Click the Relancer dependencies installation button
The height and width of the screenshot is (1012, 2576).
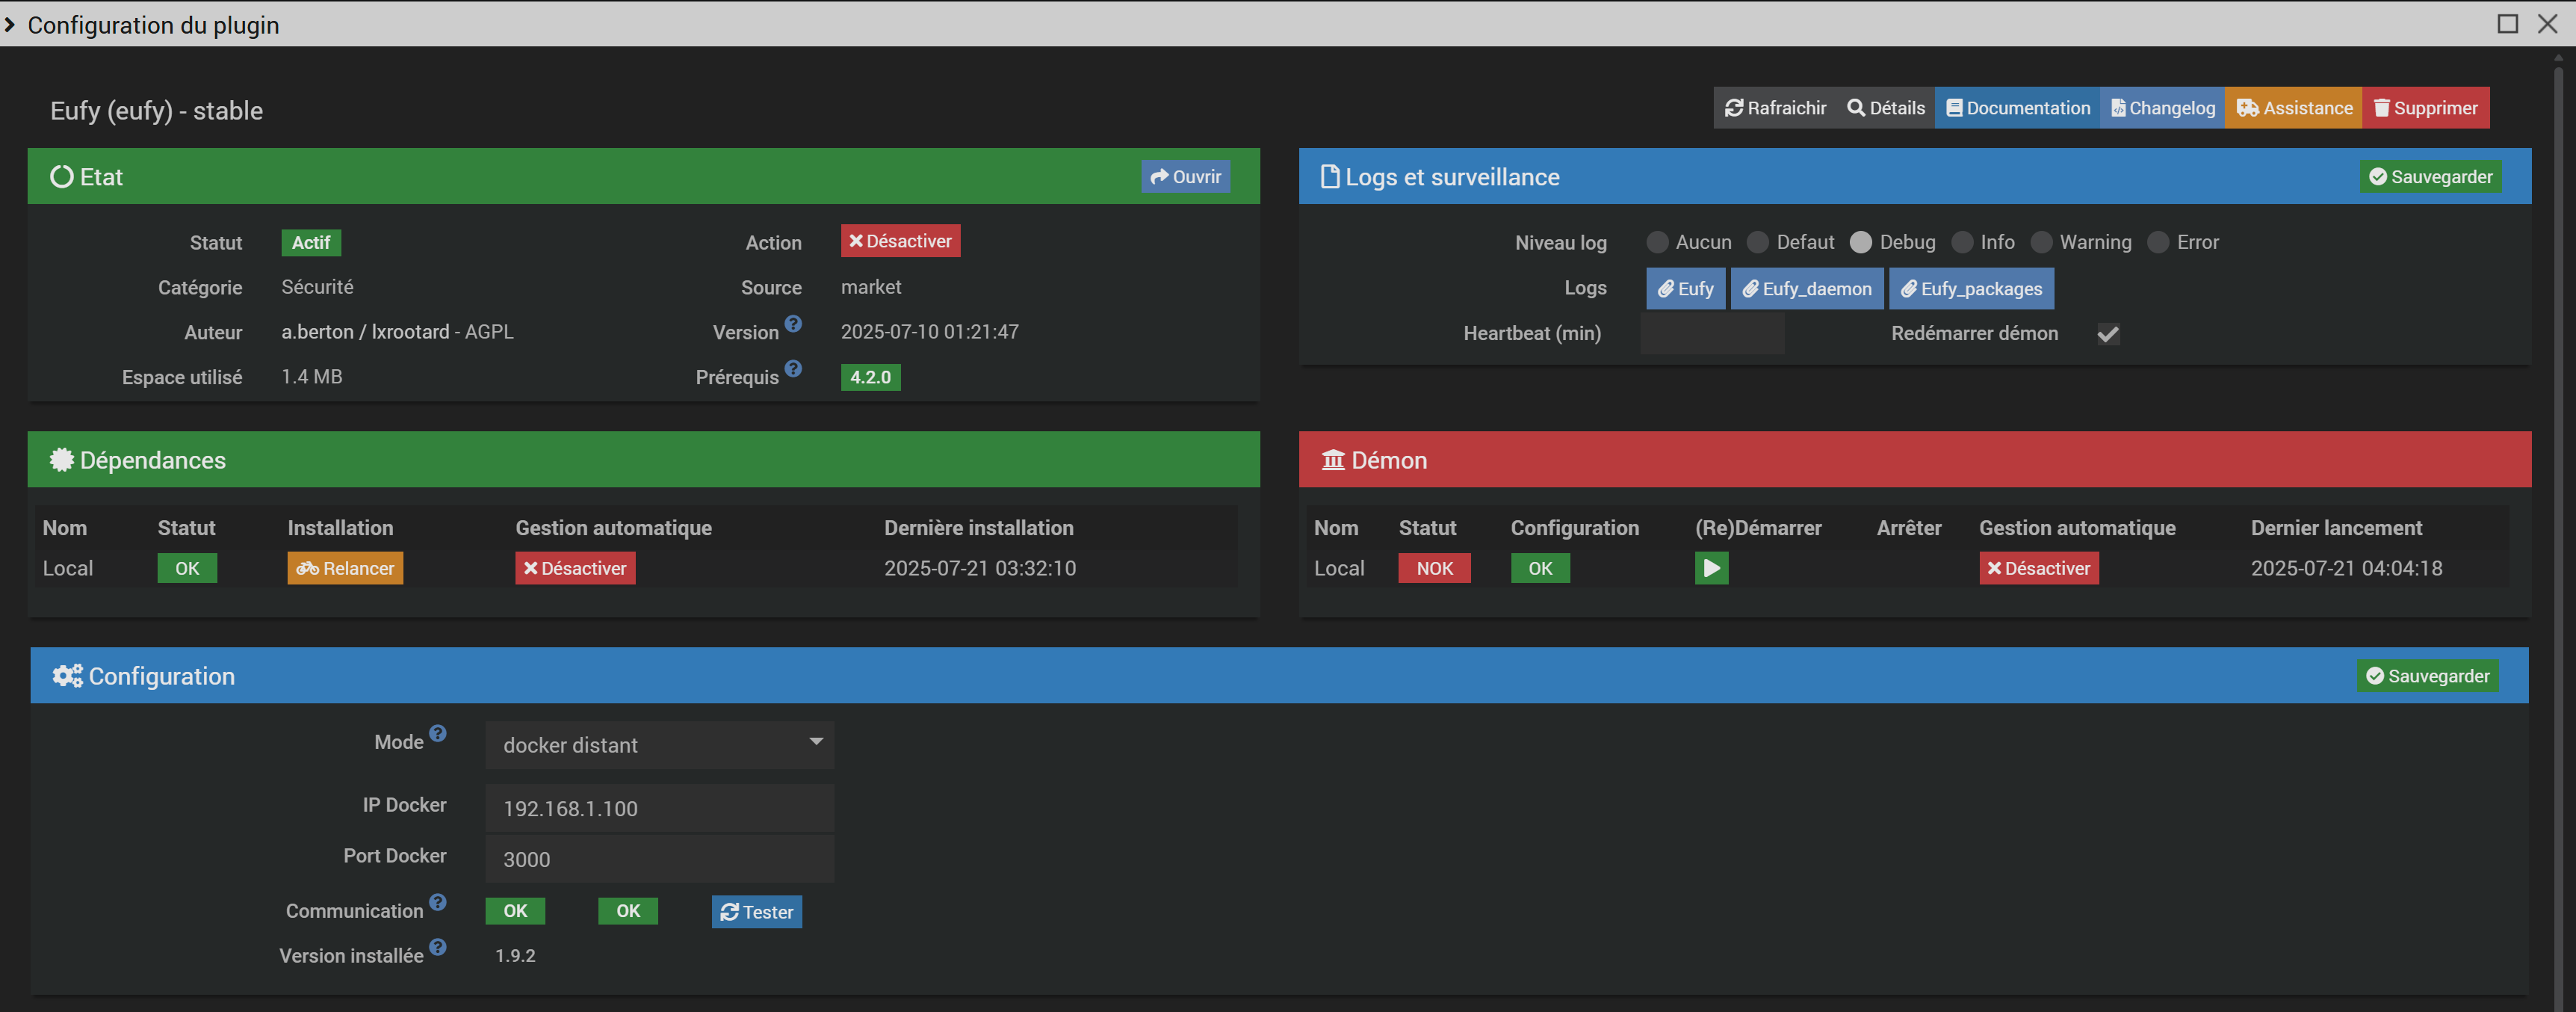(345, 568)
